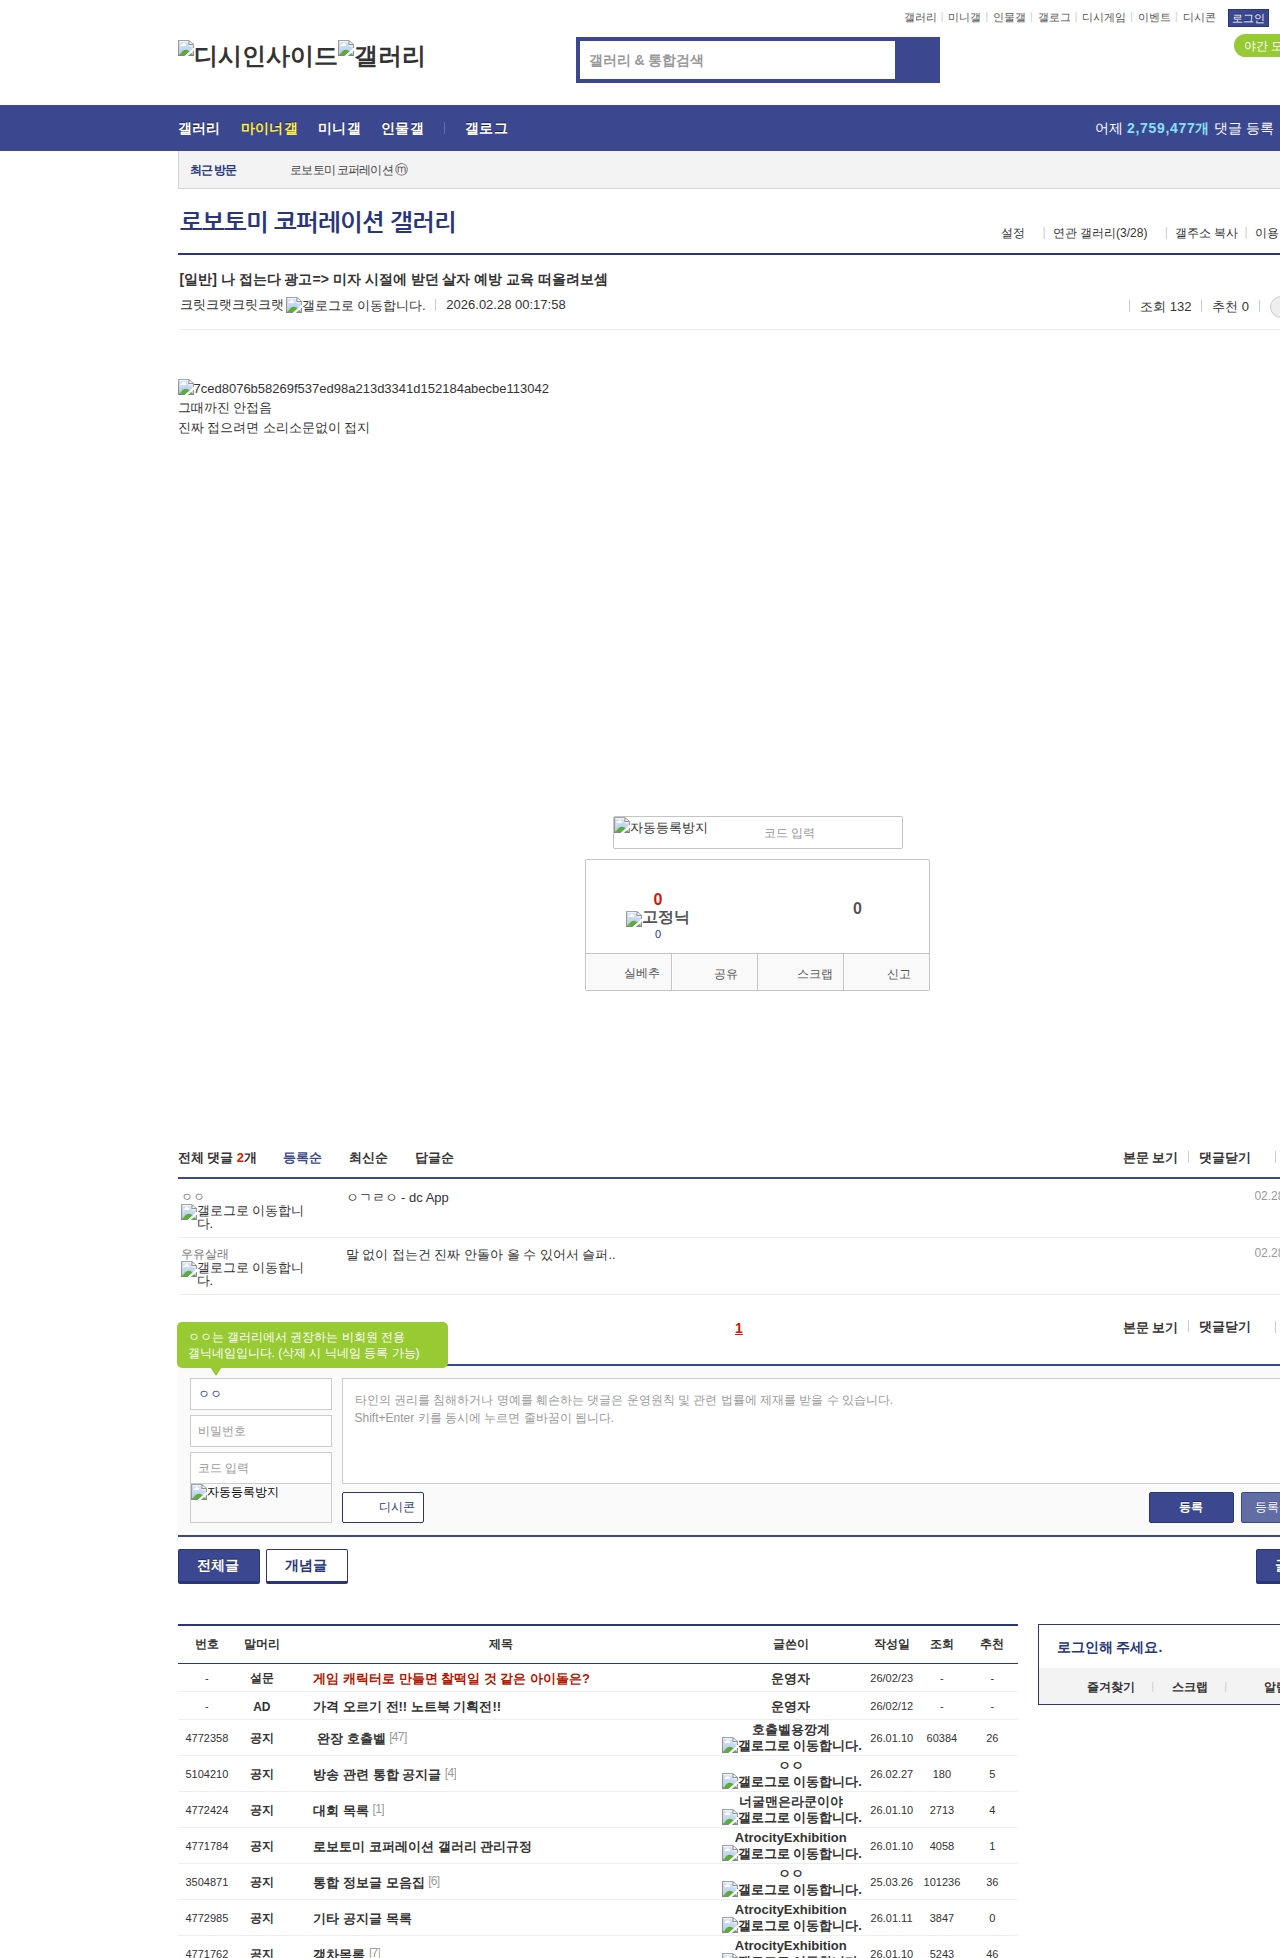Open the broken post image 7ced8076b58269f537ed98a213d3341d152184abecbe113042
Image resolution: width=1280 pixels, height=1958 pixels.
(364, 388)
